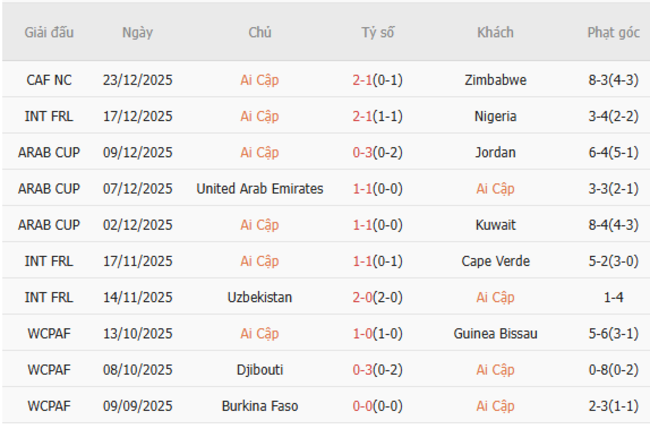Select the 8-3(4-3) corner stat for Zimbabwe
650x429 pixels.
click(613, 80)
